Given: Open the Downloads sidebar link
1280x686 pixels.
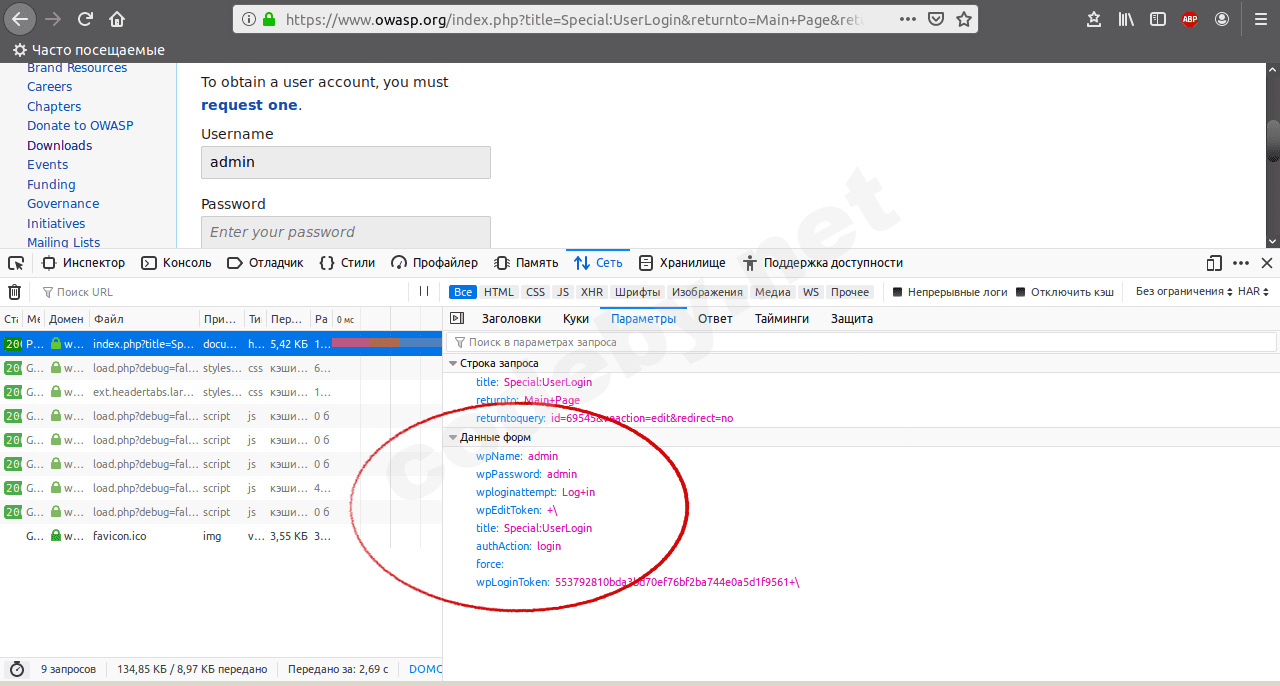Looking at the screenshot, I should pos(59,145).
